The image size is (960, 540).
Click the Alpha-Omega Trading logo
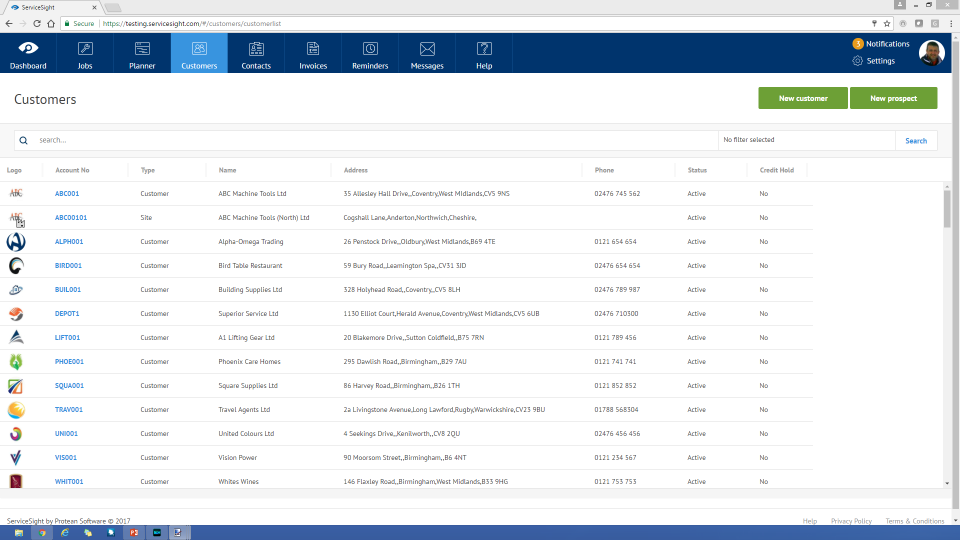tap(16, 242)
